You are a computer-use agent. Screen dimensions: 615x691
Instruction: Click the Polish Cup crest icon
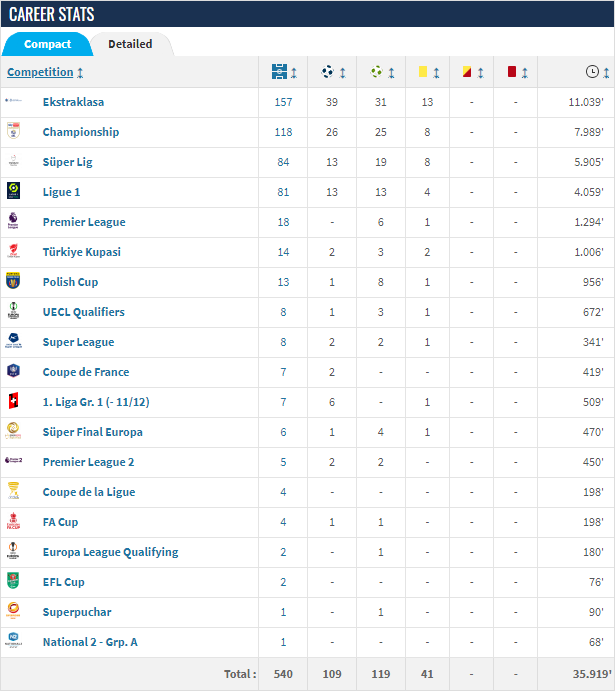coord(13,281)
